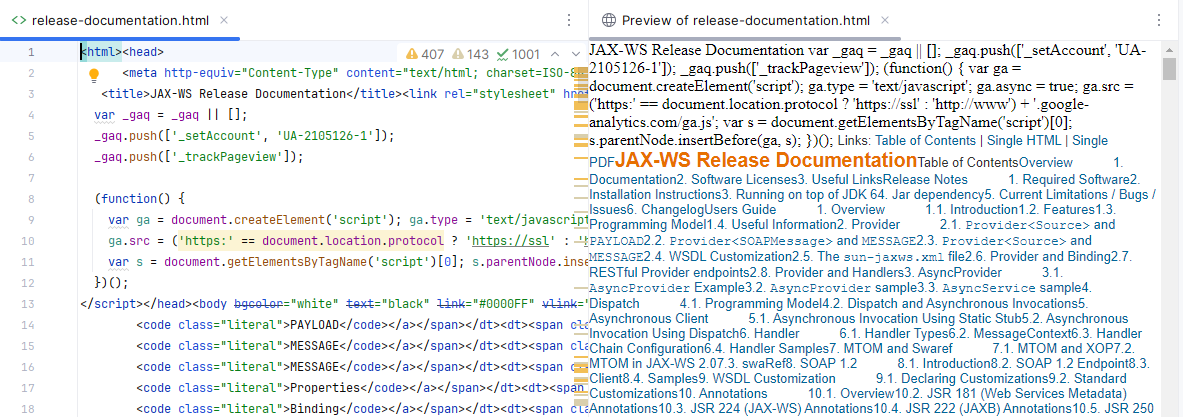Open the 9.1. Declaring Customizations link
Viewport: 1183px width, 417px height.
[x=962, y=378]
